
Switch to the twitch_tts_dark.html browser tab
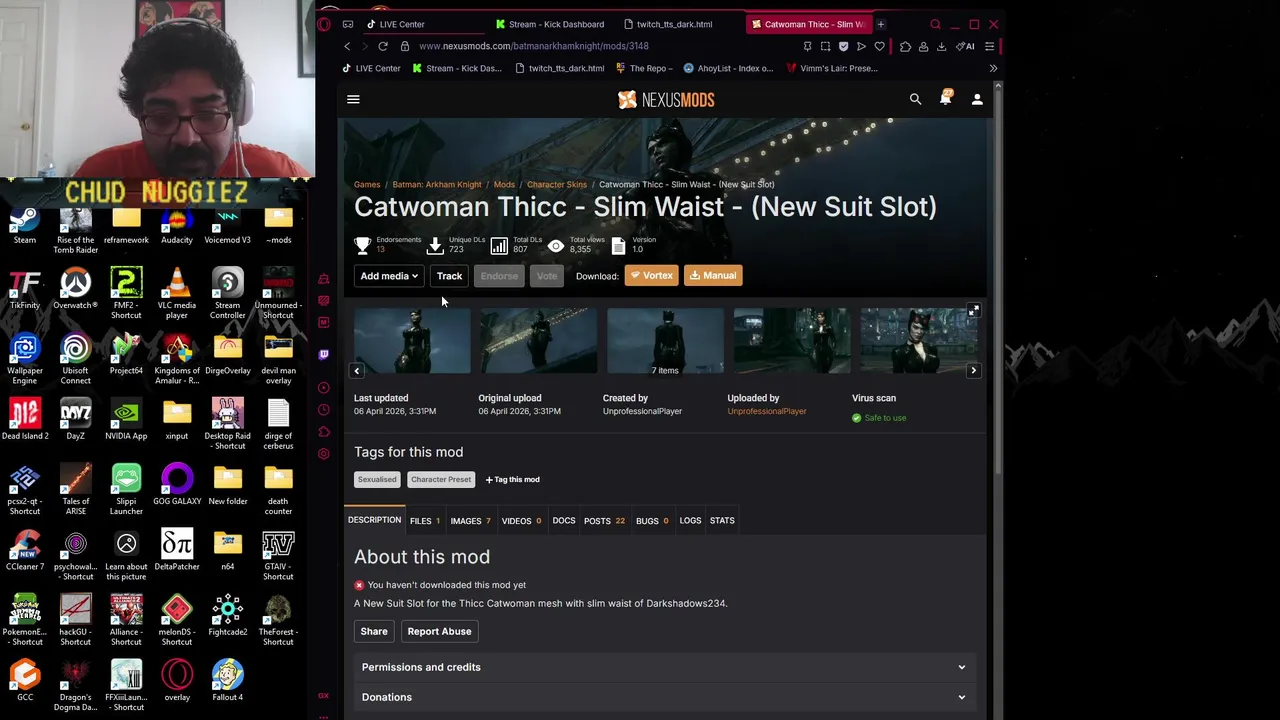(675, 24)
